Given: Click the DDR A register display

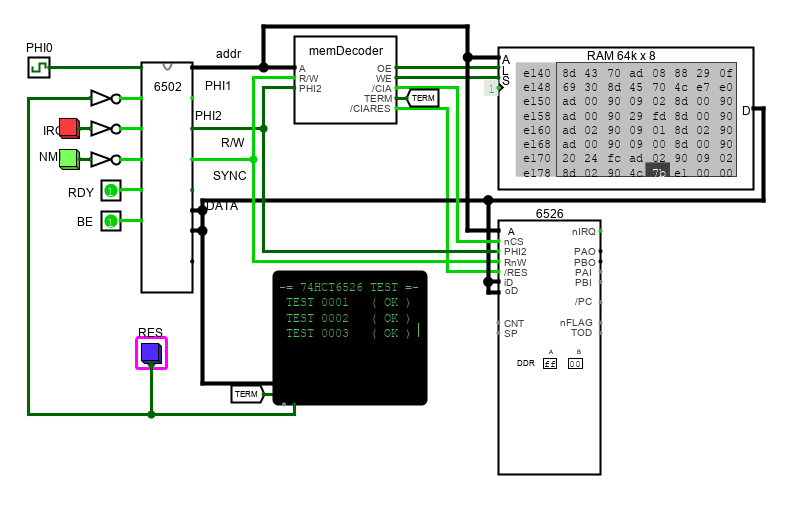Looking at the screenshot, I should click(550, 364).
